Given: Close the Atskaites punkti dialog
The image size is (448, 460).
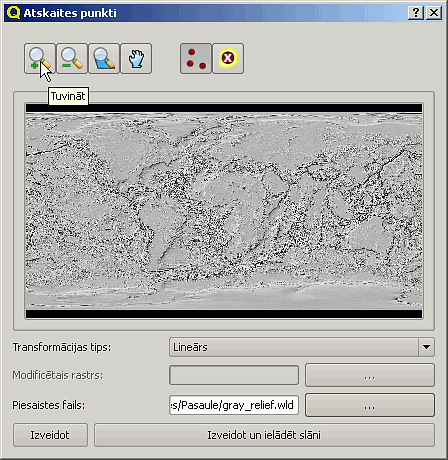Looking at the screenshot, I should point(434,13).
